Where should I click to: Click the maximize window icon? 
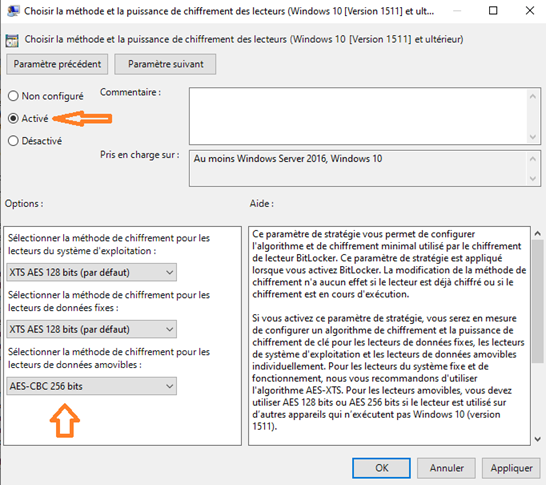[493, 11]
